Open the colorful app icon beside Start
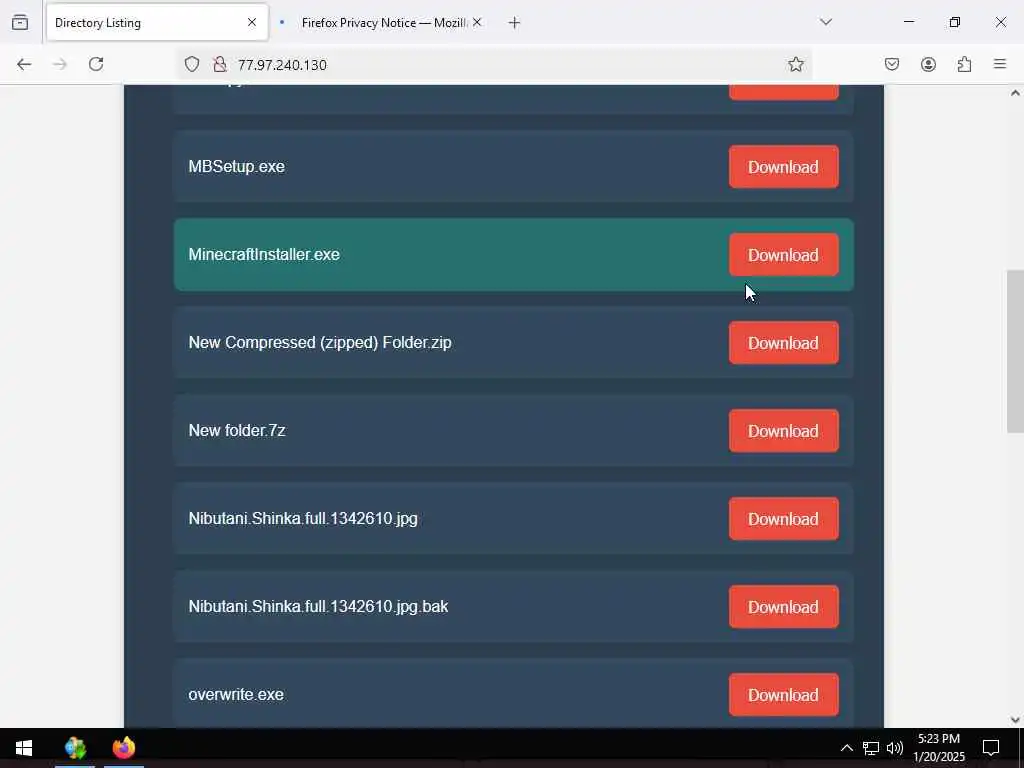 click(x=75, y=748)
